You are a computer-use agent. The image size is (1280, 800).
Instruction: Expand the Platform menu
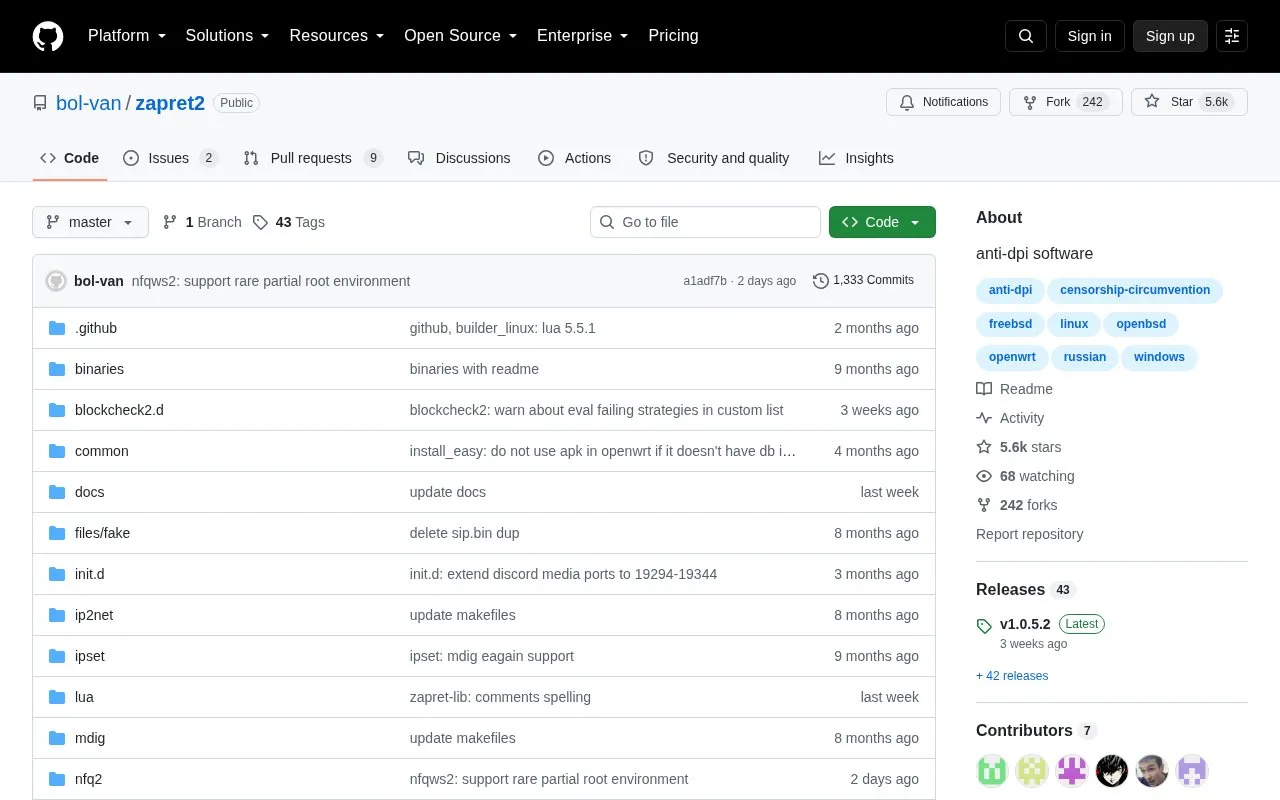click(x=127, y=36)
